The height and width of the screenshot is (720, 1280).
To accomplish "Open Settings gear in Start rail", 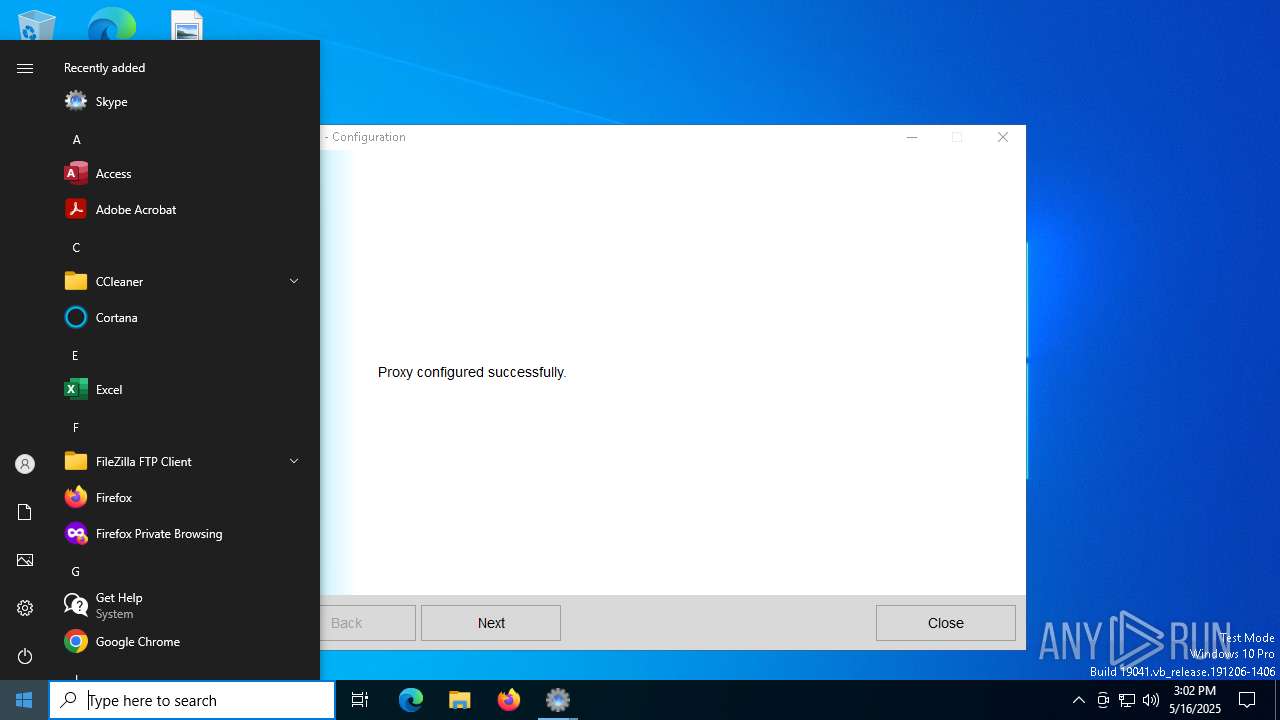I will (x=25, y=608).
